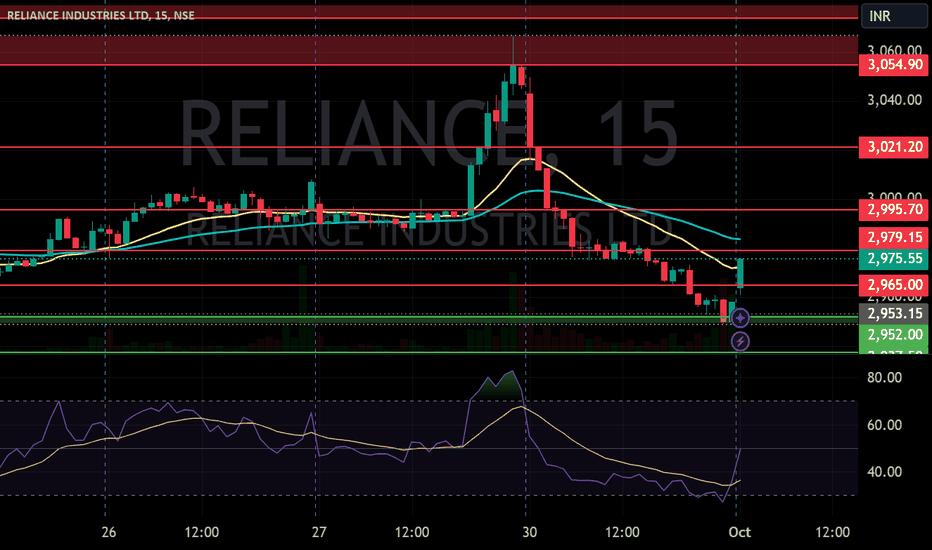This screenshot has width=932, height=550.
Task: Click the Oct label on time axis
Action: coord(739,532)
